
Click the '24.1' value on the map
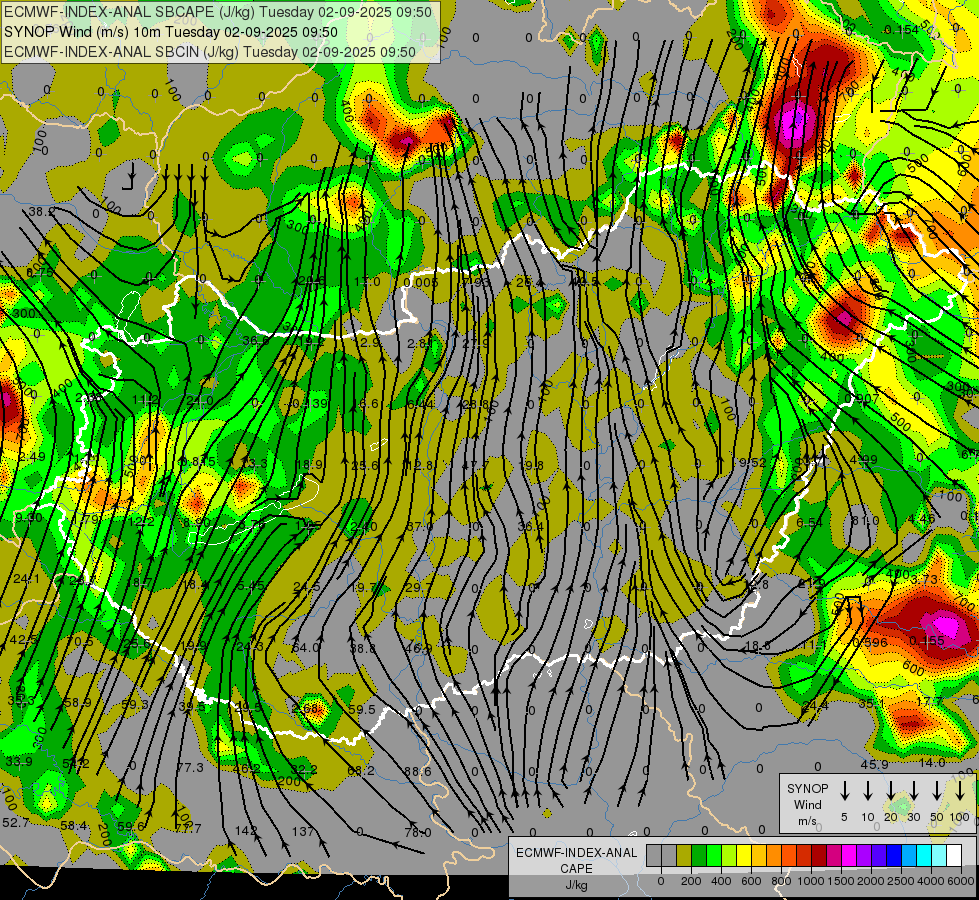click(26, 579)
